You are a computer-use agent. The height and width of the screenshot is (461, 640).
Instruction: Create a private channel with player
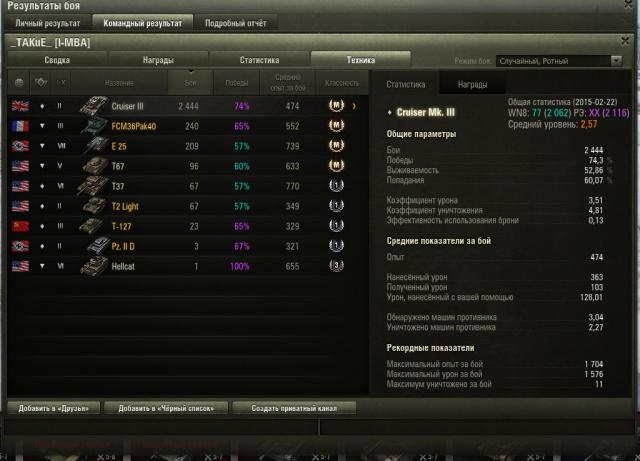tap(294, 408)
